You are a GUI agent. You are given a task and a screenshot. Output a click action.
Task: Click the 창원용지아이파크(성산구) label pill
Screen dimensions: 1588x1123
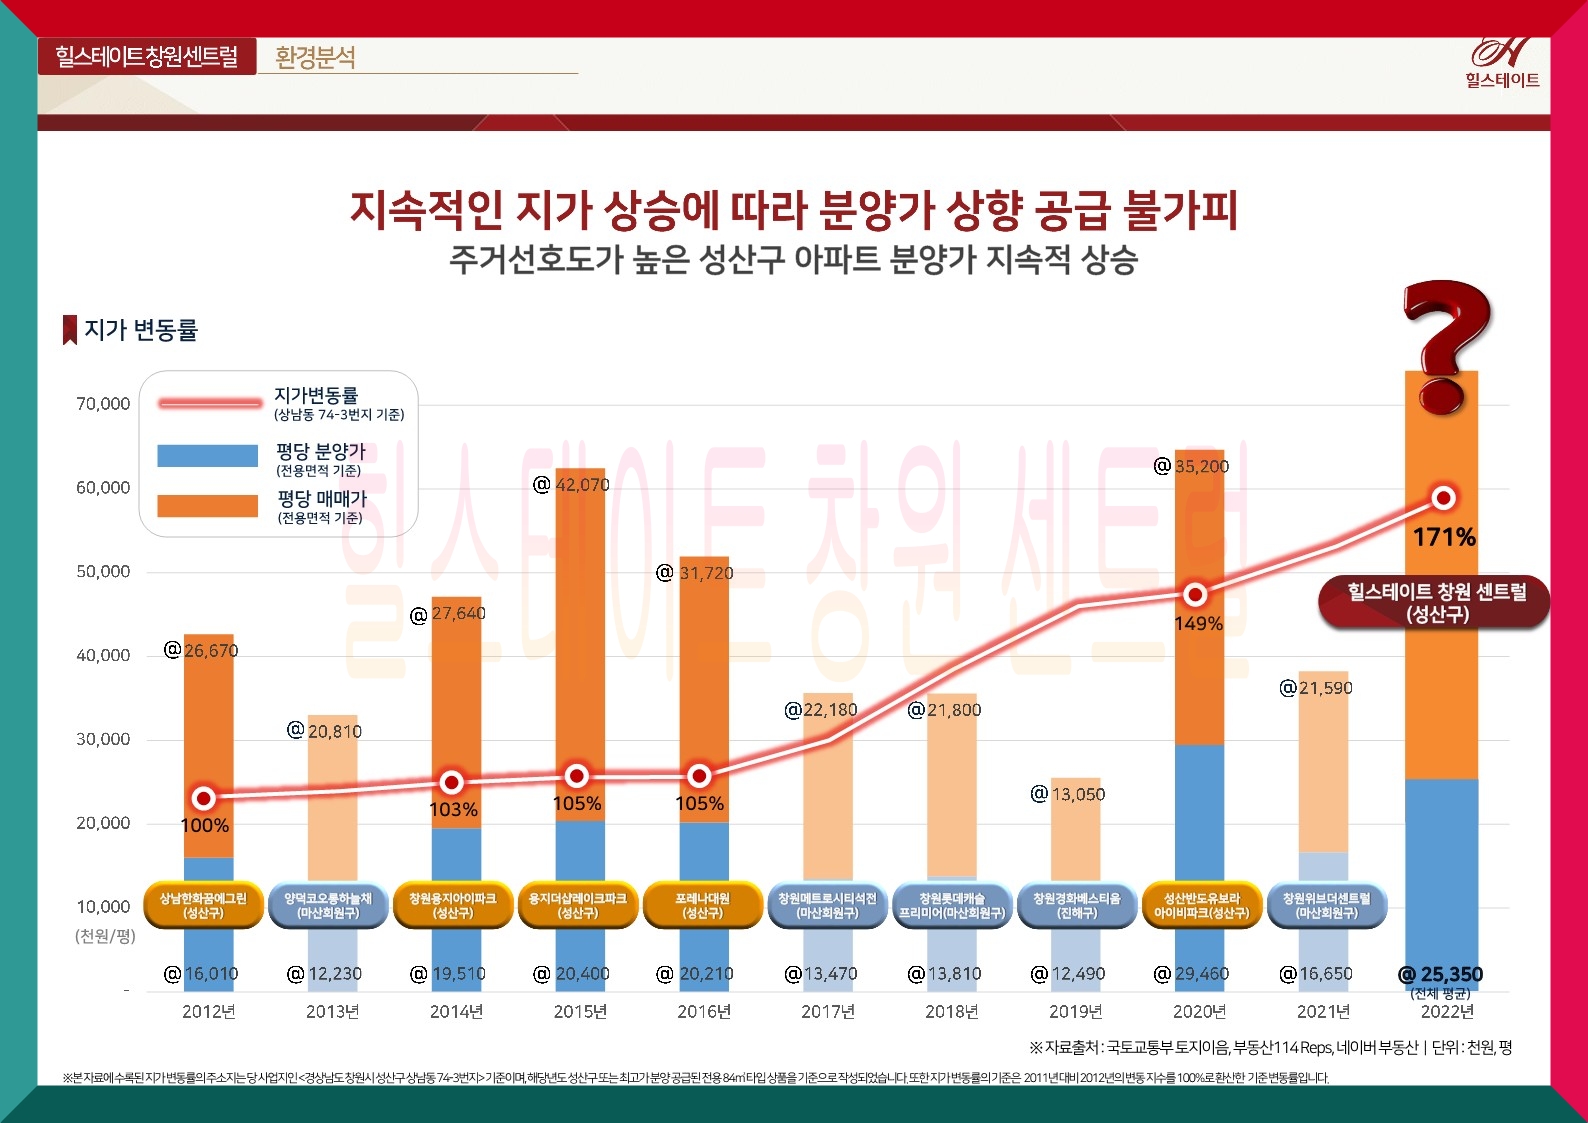(453, 905)
